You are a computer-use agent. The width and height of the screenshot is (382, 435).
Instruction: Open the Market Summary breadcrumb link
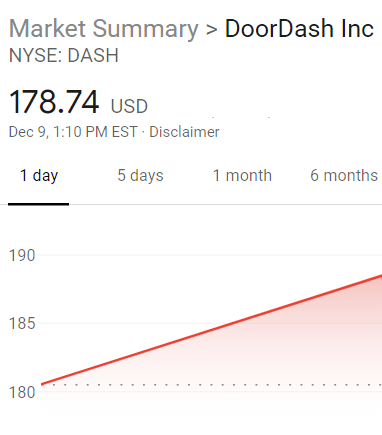[x=104, y=29]
